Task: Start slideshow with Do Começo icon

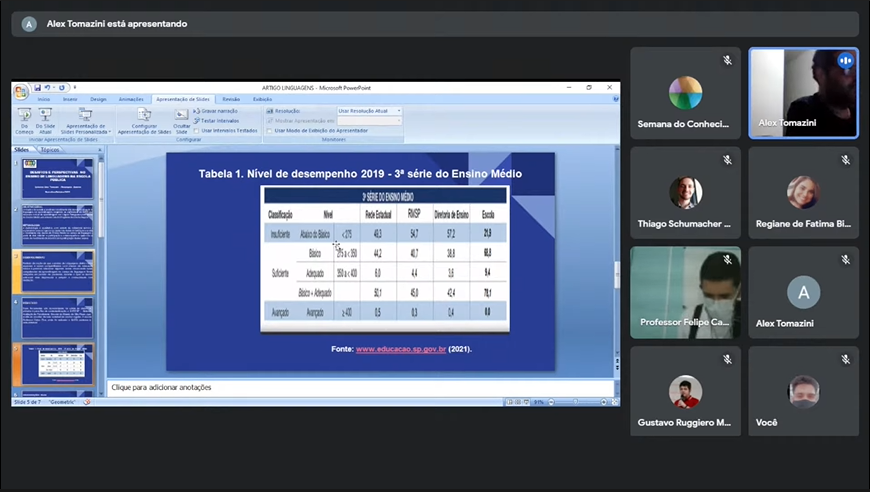Action: pos(24,118)
